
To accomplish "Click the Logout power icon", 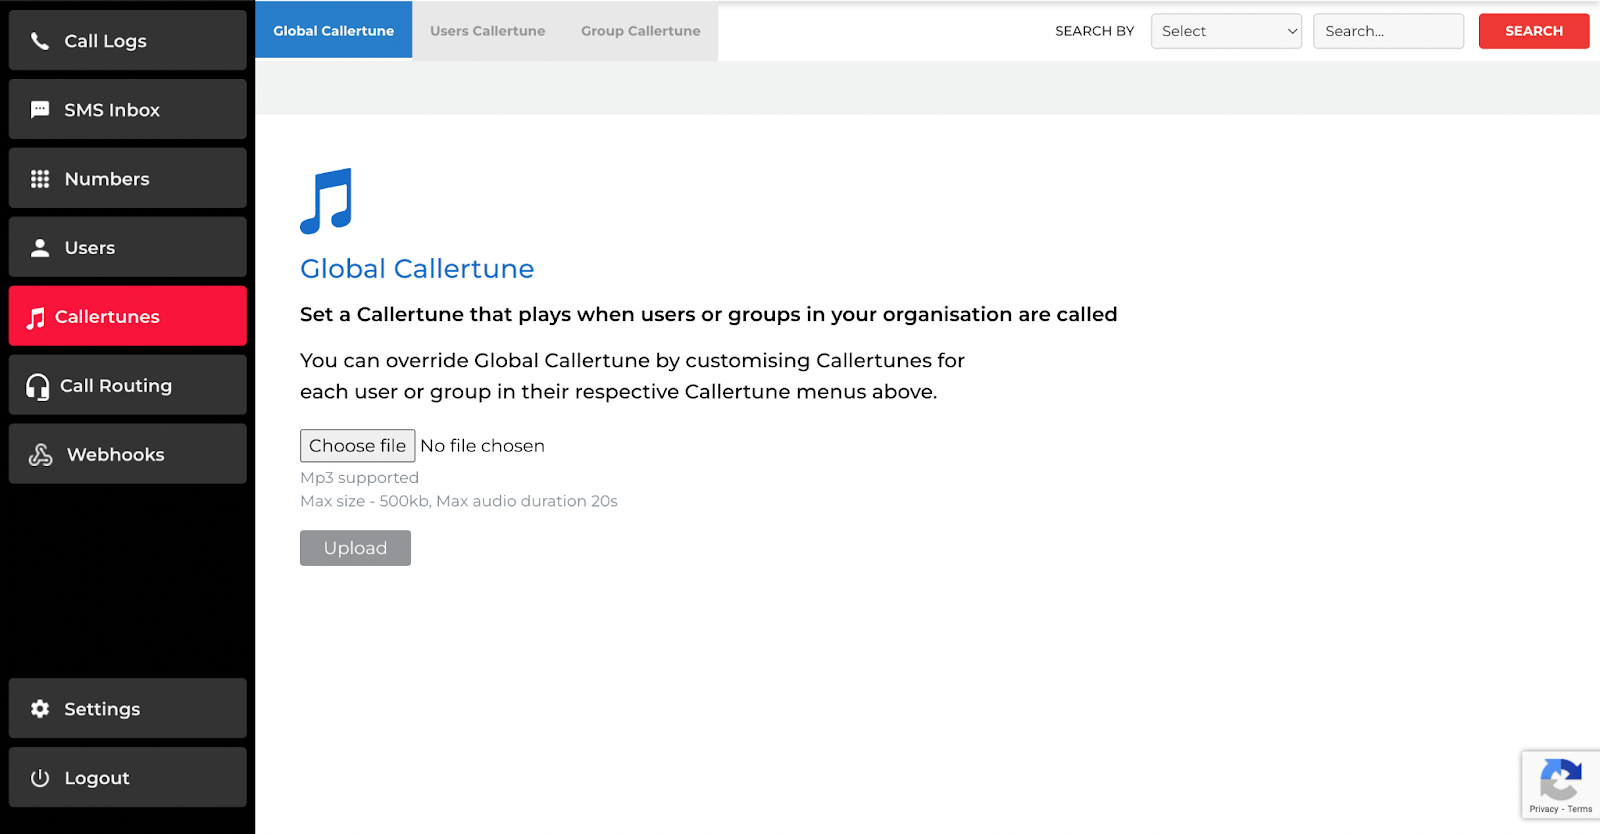I will pyautogui.click(x=40, y=778).
